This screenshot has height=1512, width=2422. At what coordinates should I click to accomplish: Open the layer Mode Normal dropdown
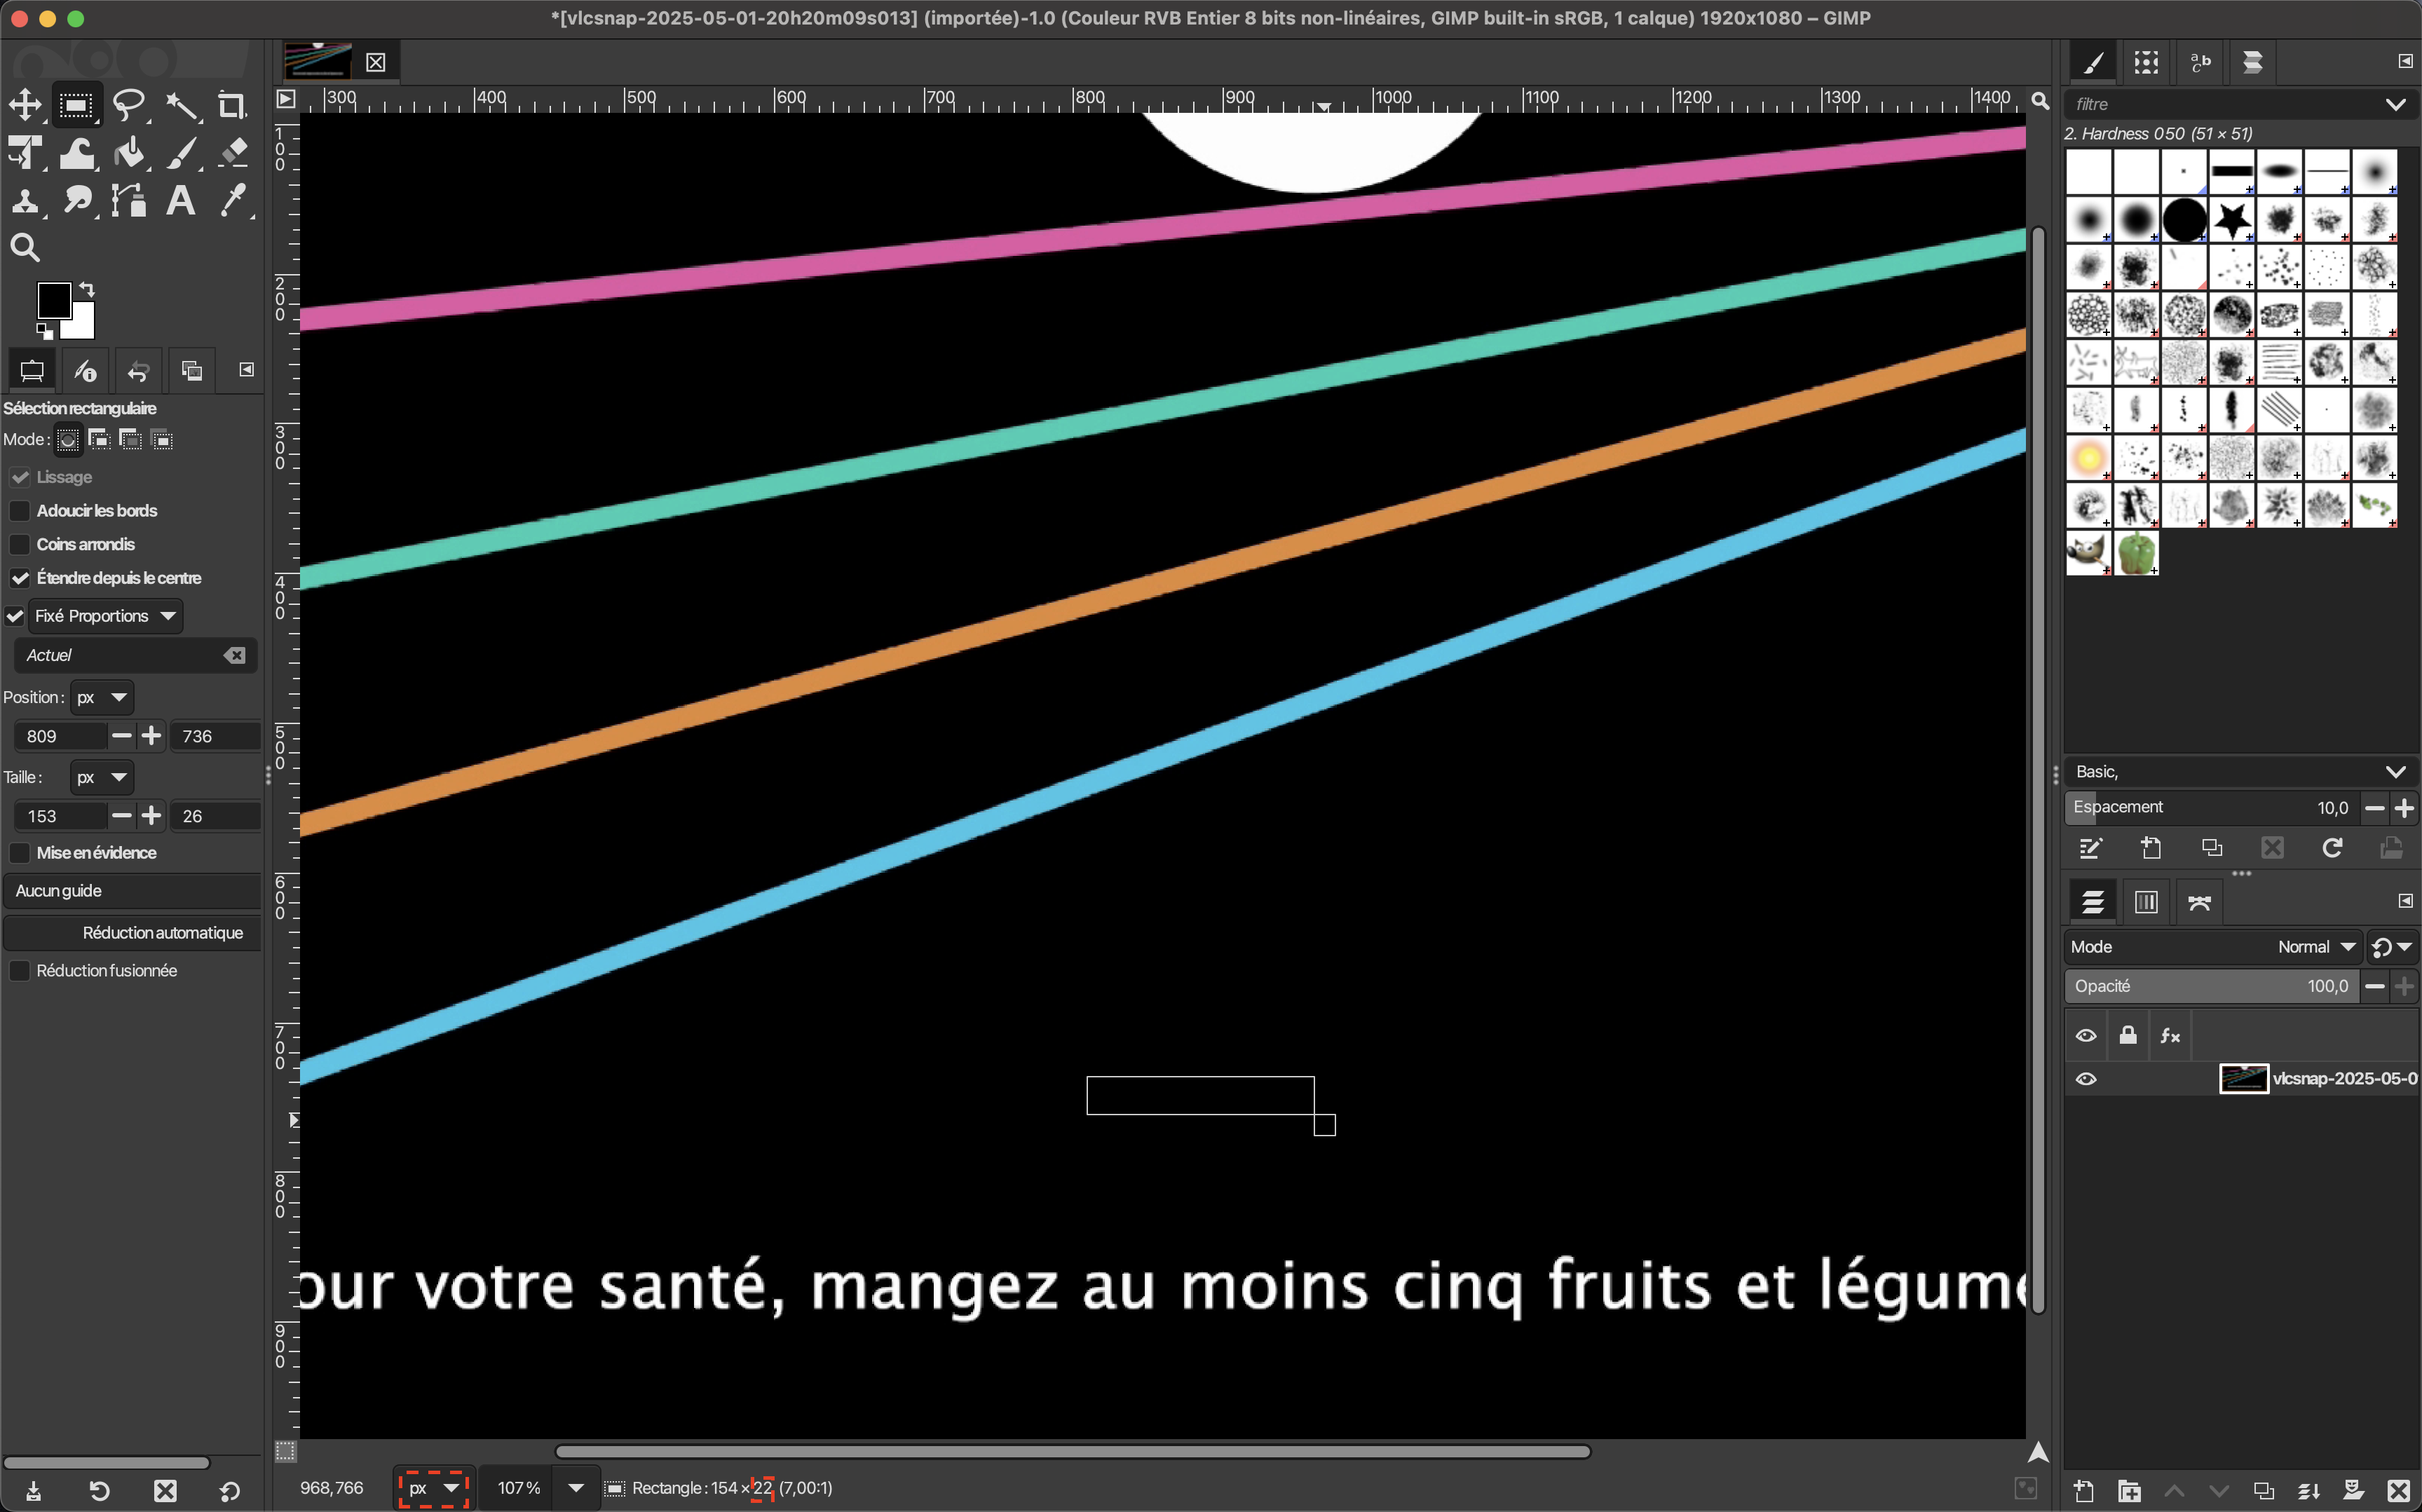[2315, 947]
